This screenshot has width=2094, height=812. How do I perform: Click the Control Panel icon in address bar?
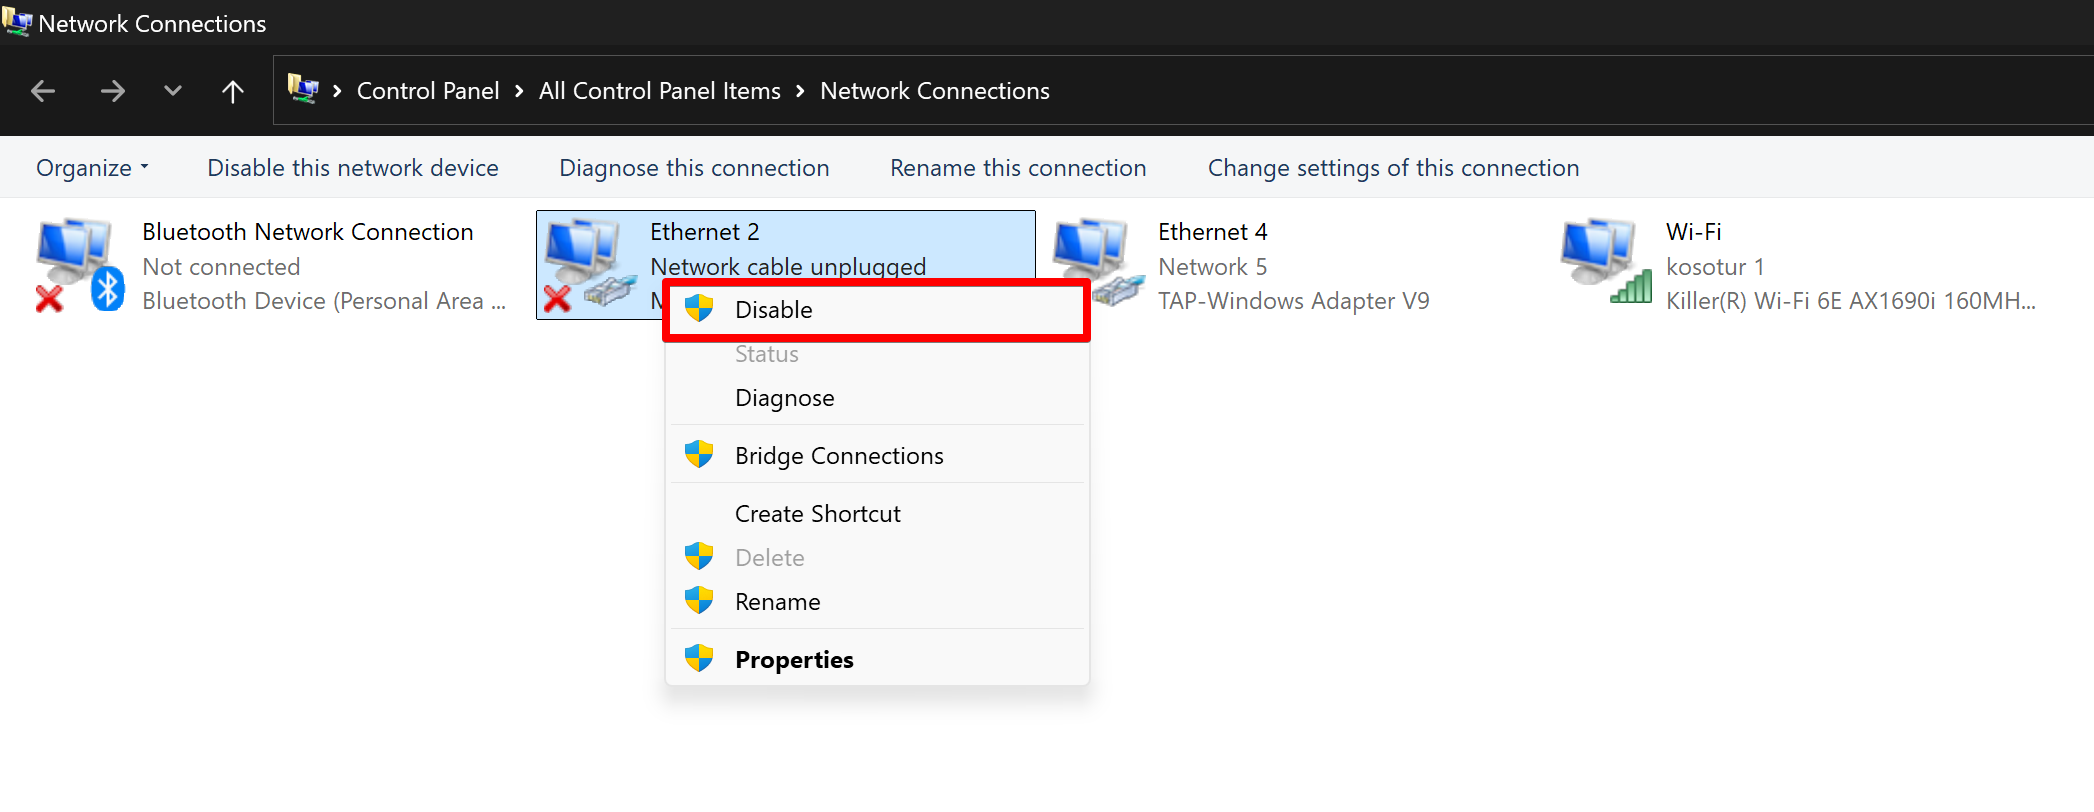(303, 90)
